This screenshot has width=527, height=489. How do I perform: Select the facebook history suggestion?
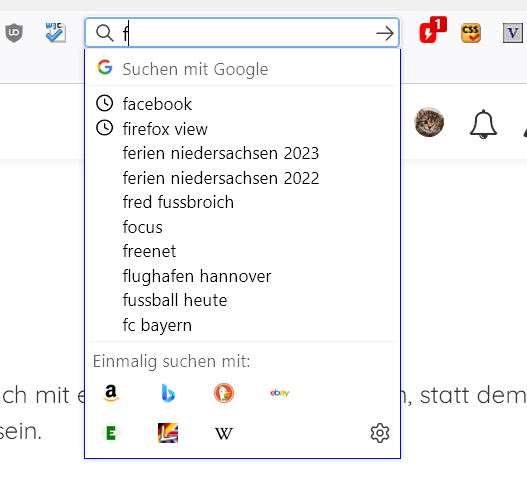[242, 104]
